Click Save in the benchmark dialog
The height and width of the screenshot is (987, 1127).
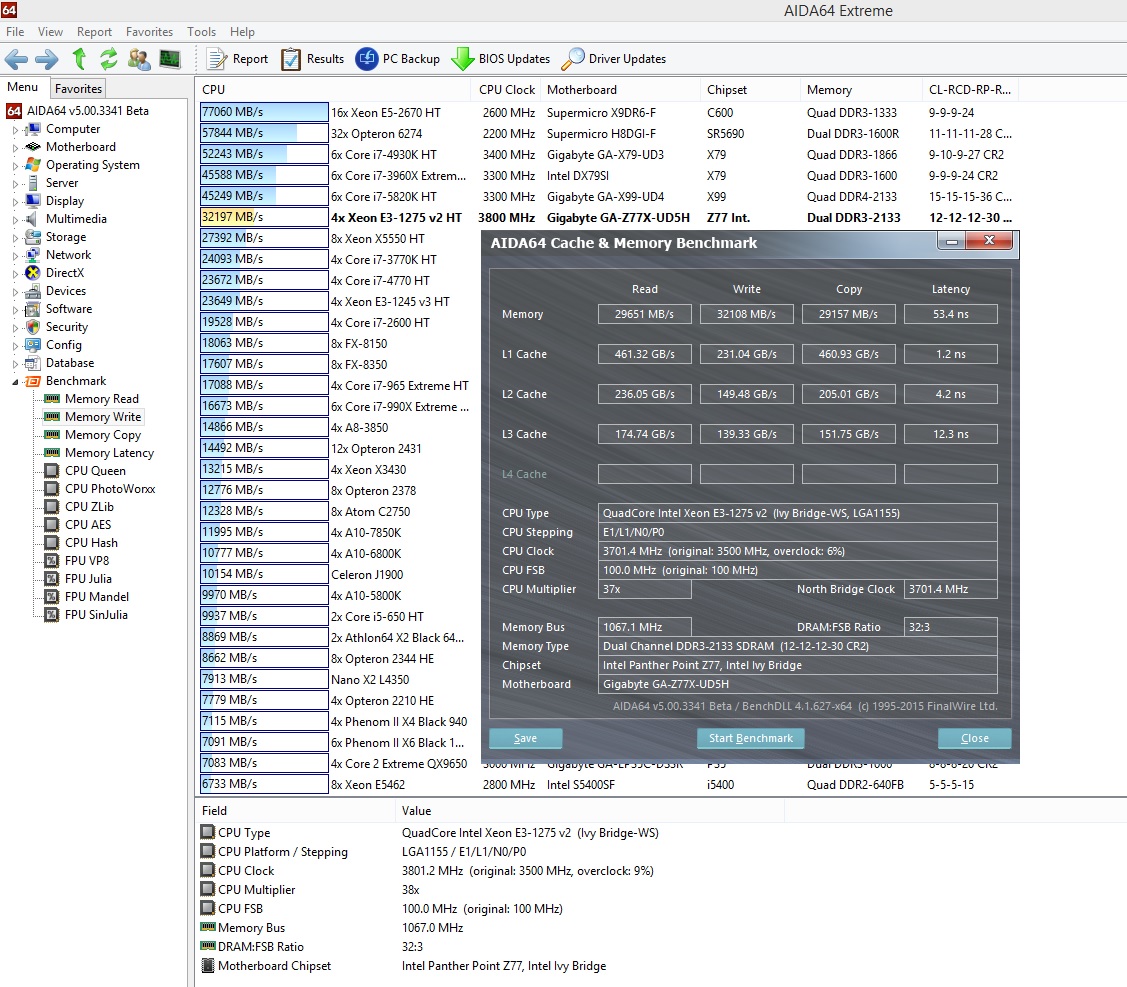525,738
